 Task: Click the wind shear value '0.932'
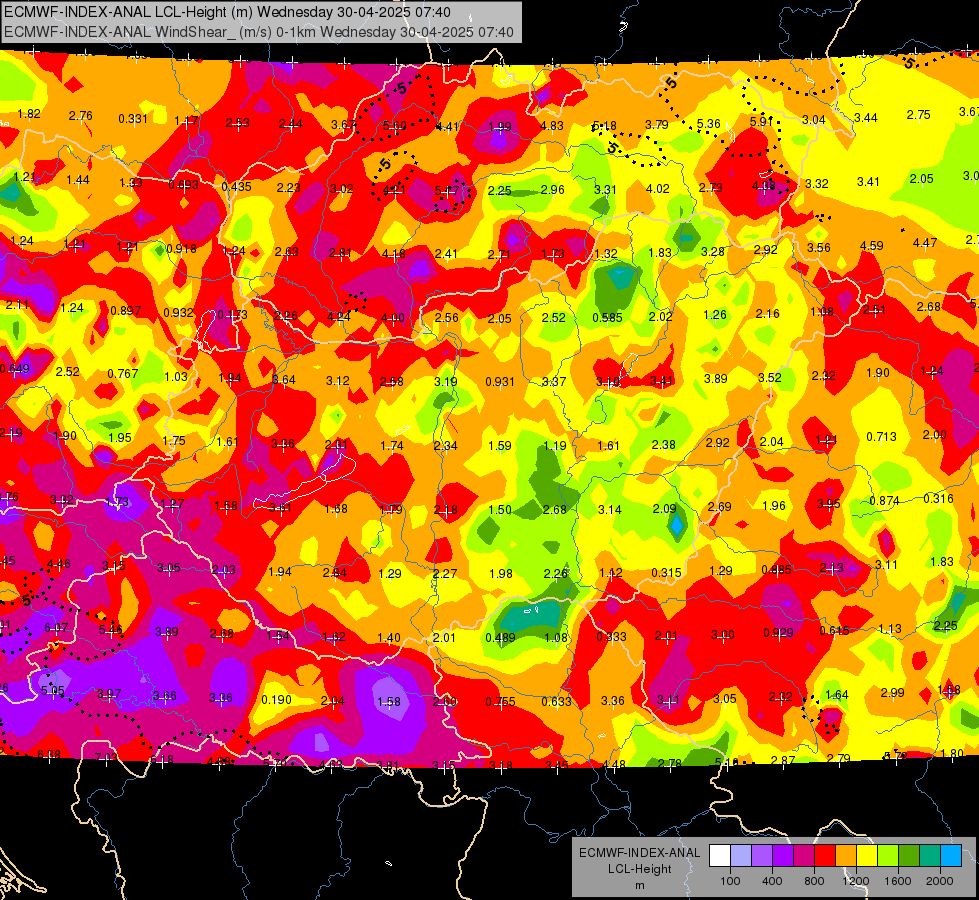tap(179, 312)
